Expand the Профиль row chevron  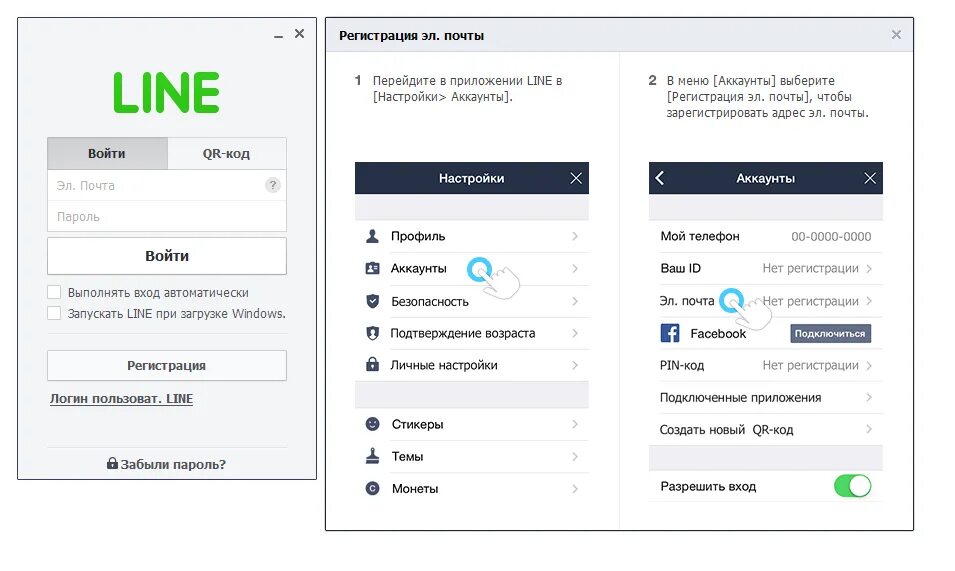click(575, 236)
